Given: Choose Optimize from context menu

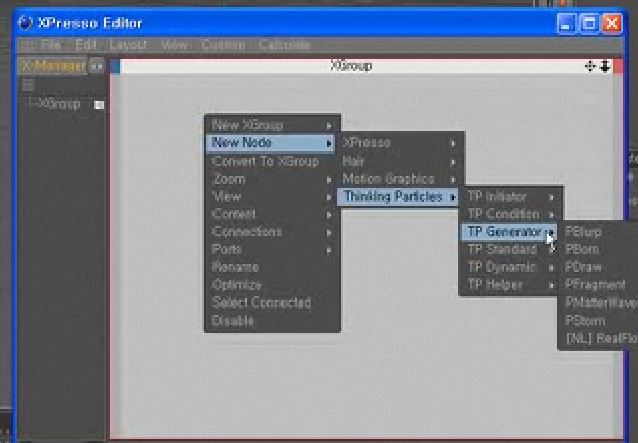Looking at the screenshot, I should click(272, 285).
